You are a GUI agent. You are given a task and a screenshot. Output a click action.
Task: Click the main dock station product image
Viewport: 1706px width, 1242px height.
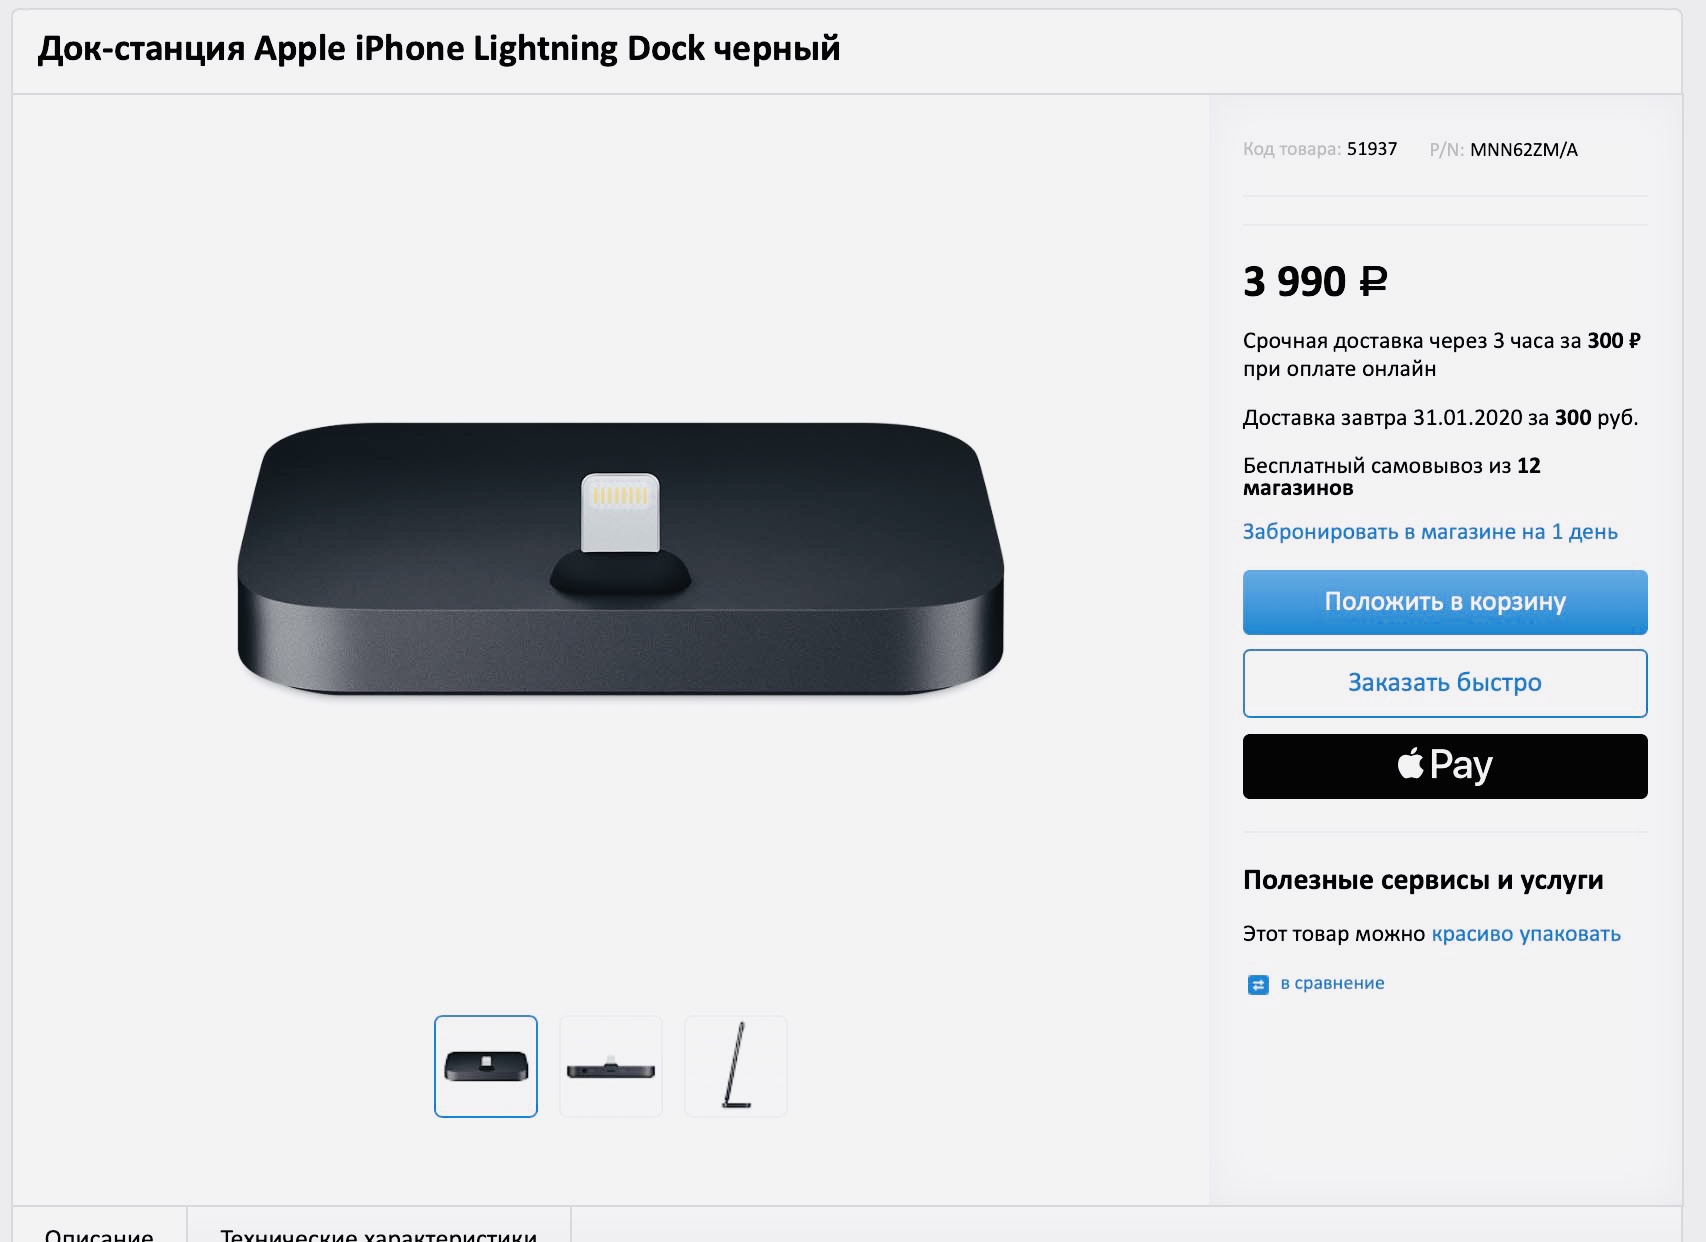pyautogui.click(x=620, y=560)
